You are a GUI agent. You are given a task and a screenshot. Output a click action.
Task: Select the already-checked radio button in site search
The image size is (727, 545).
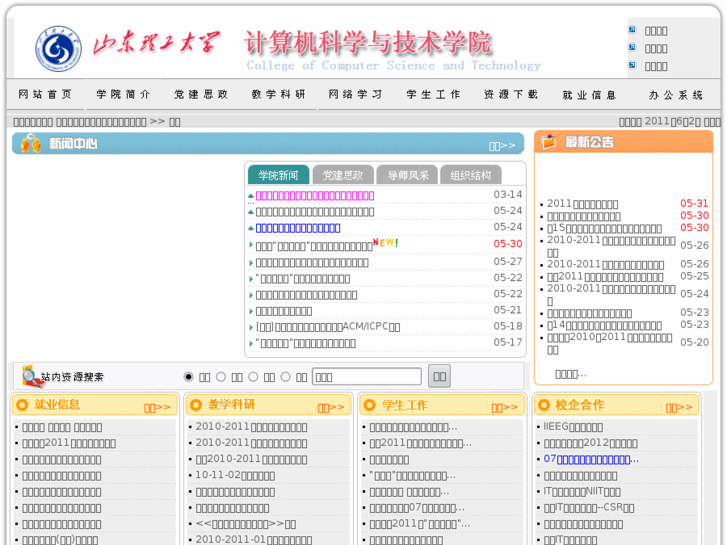pos(188,377)
